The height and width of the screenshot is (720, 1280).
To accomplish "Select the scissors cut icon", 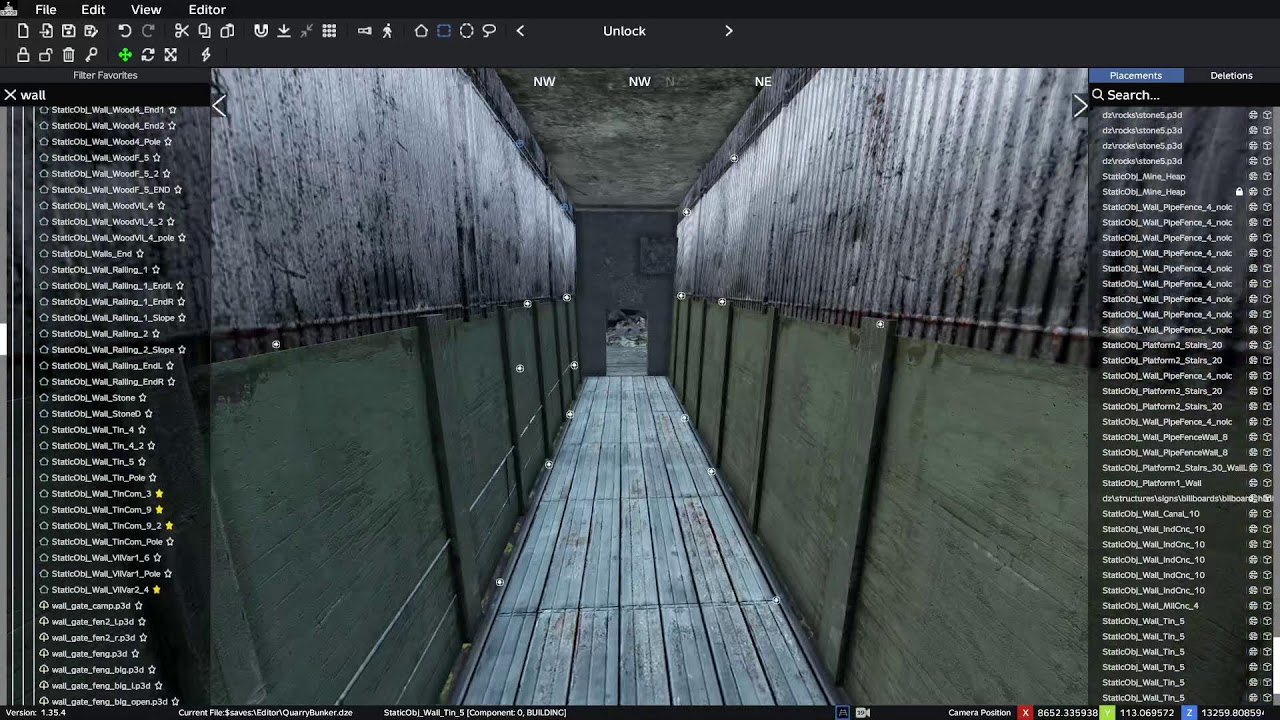I will click(x=181, y=31).
